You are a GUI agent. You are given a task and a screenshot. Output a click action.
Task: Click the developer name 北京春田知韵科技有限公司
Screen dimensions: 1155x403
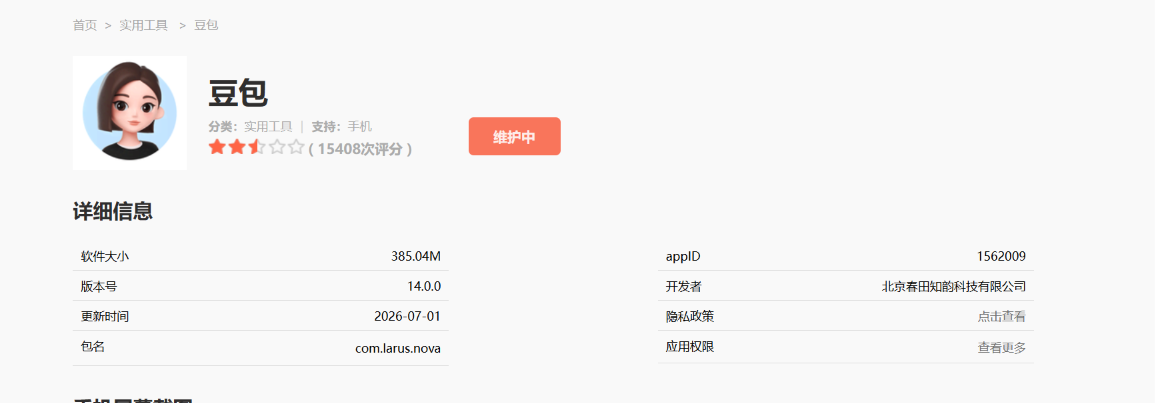[x=954, y=287]
